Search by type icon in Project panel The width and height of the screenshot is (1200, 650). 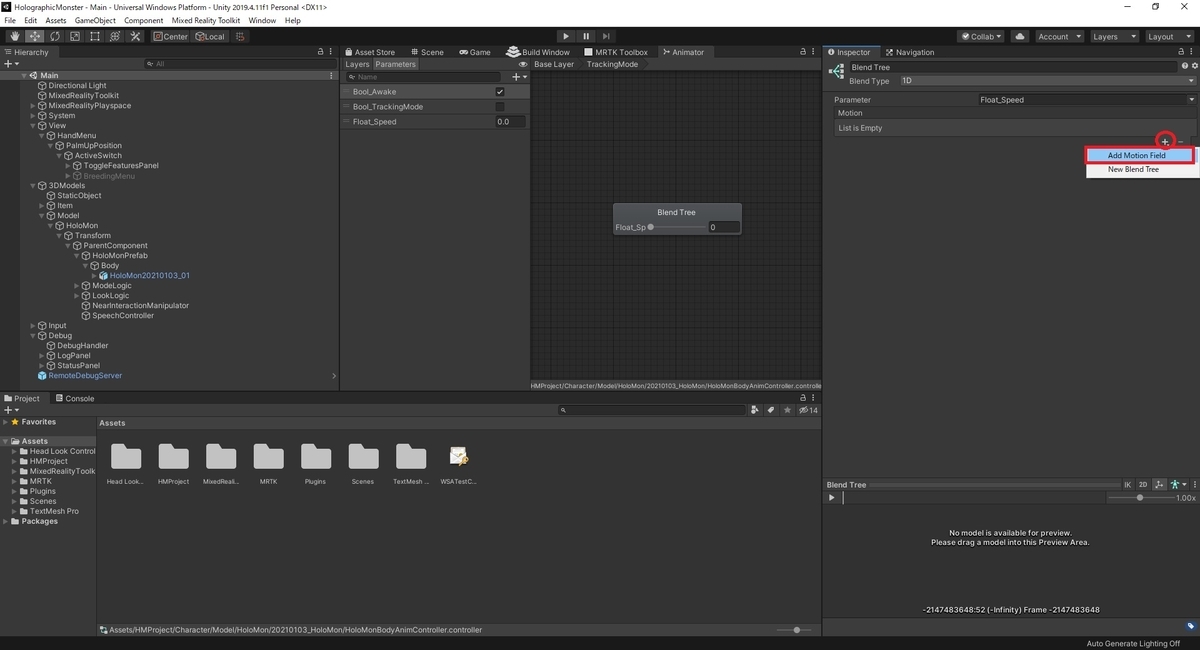[x=754, y=410]
